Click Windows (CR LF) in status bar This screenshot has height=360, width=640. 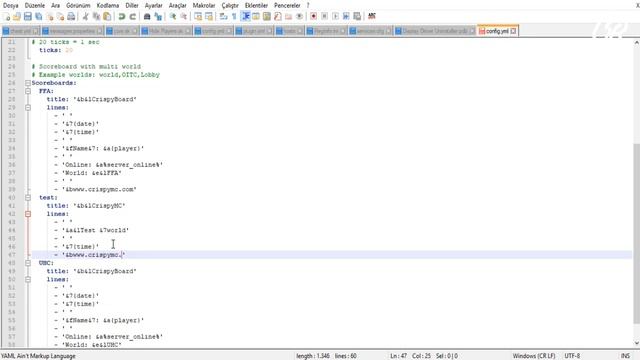[534, 356]
